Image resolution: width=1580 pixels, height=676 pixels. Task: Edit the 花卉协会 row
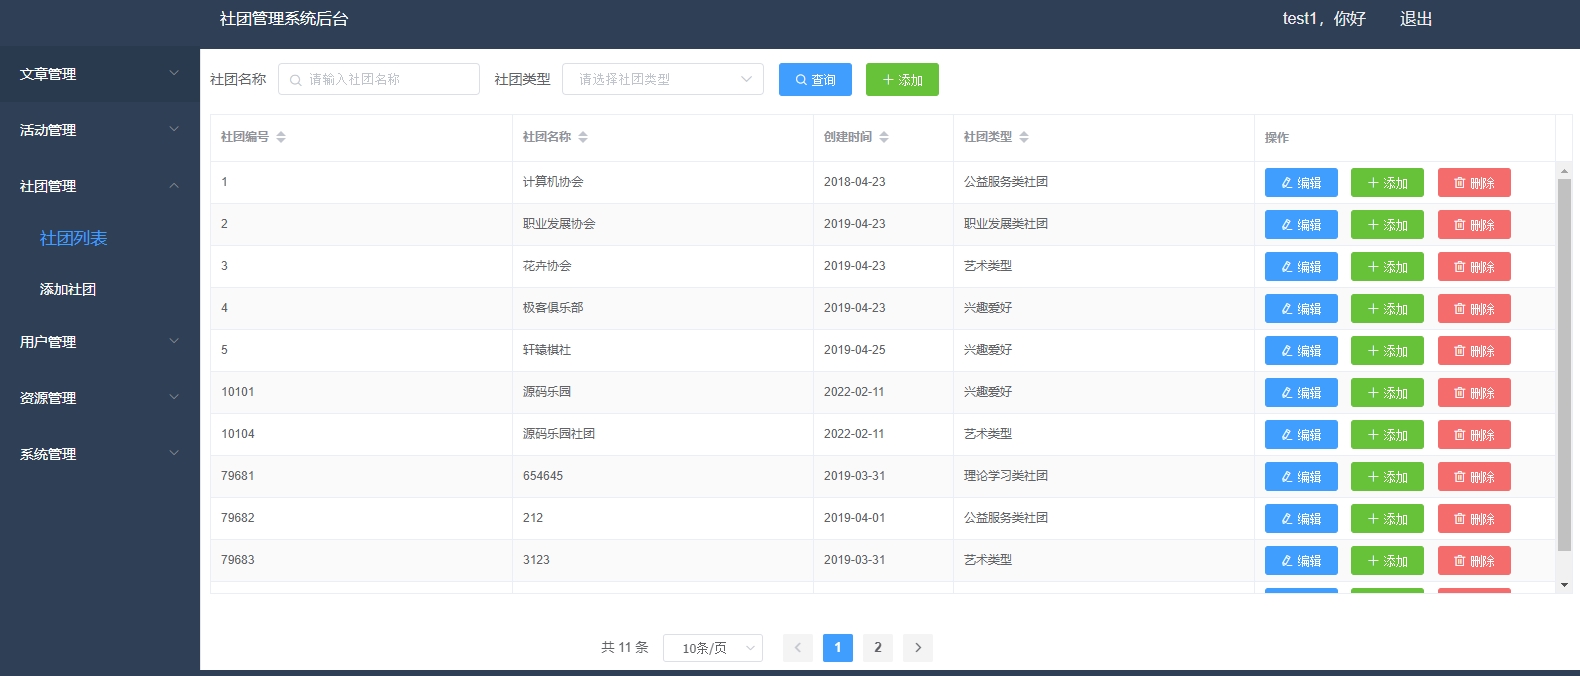[1301, 267]
